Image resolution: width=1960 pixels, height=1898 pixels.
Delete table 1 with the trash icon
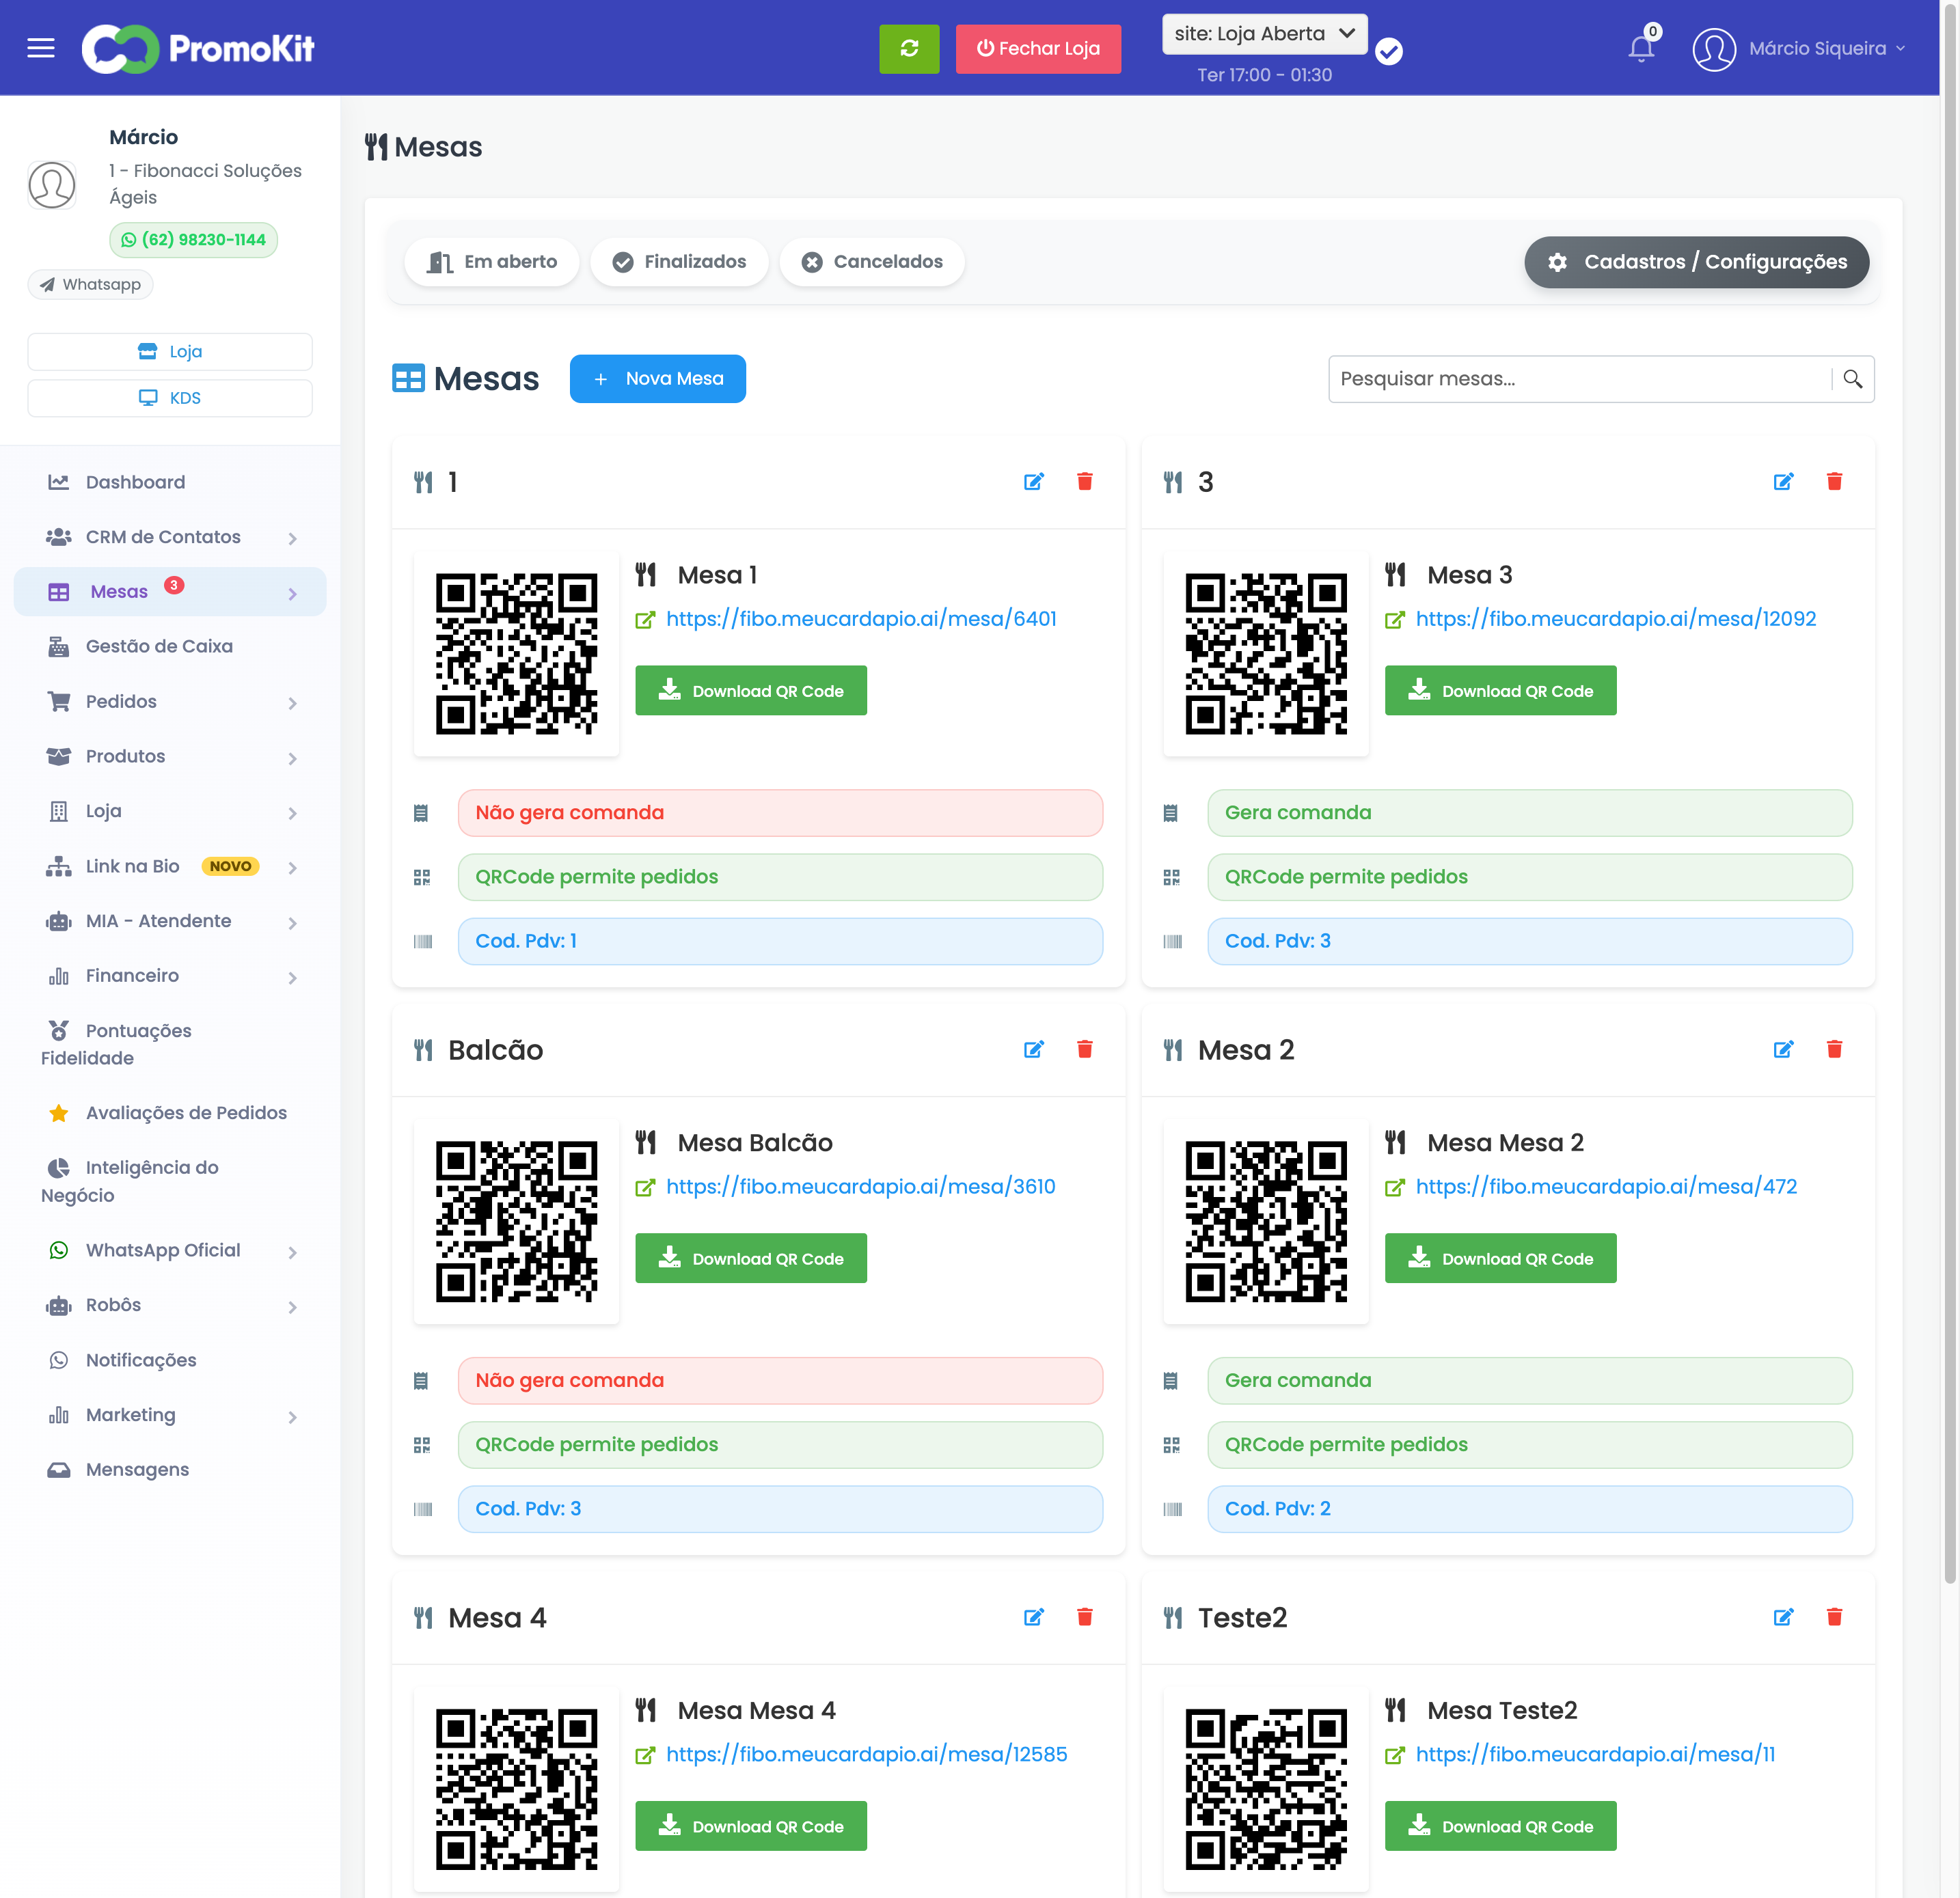coord(1085,482)
